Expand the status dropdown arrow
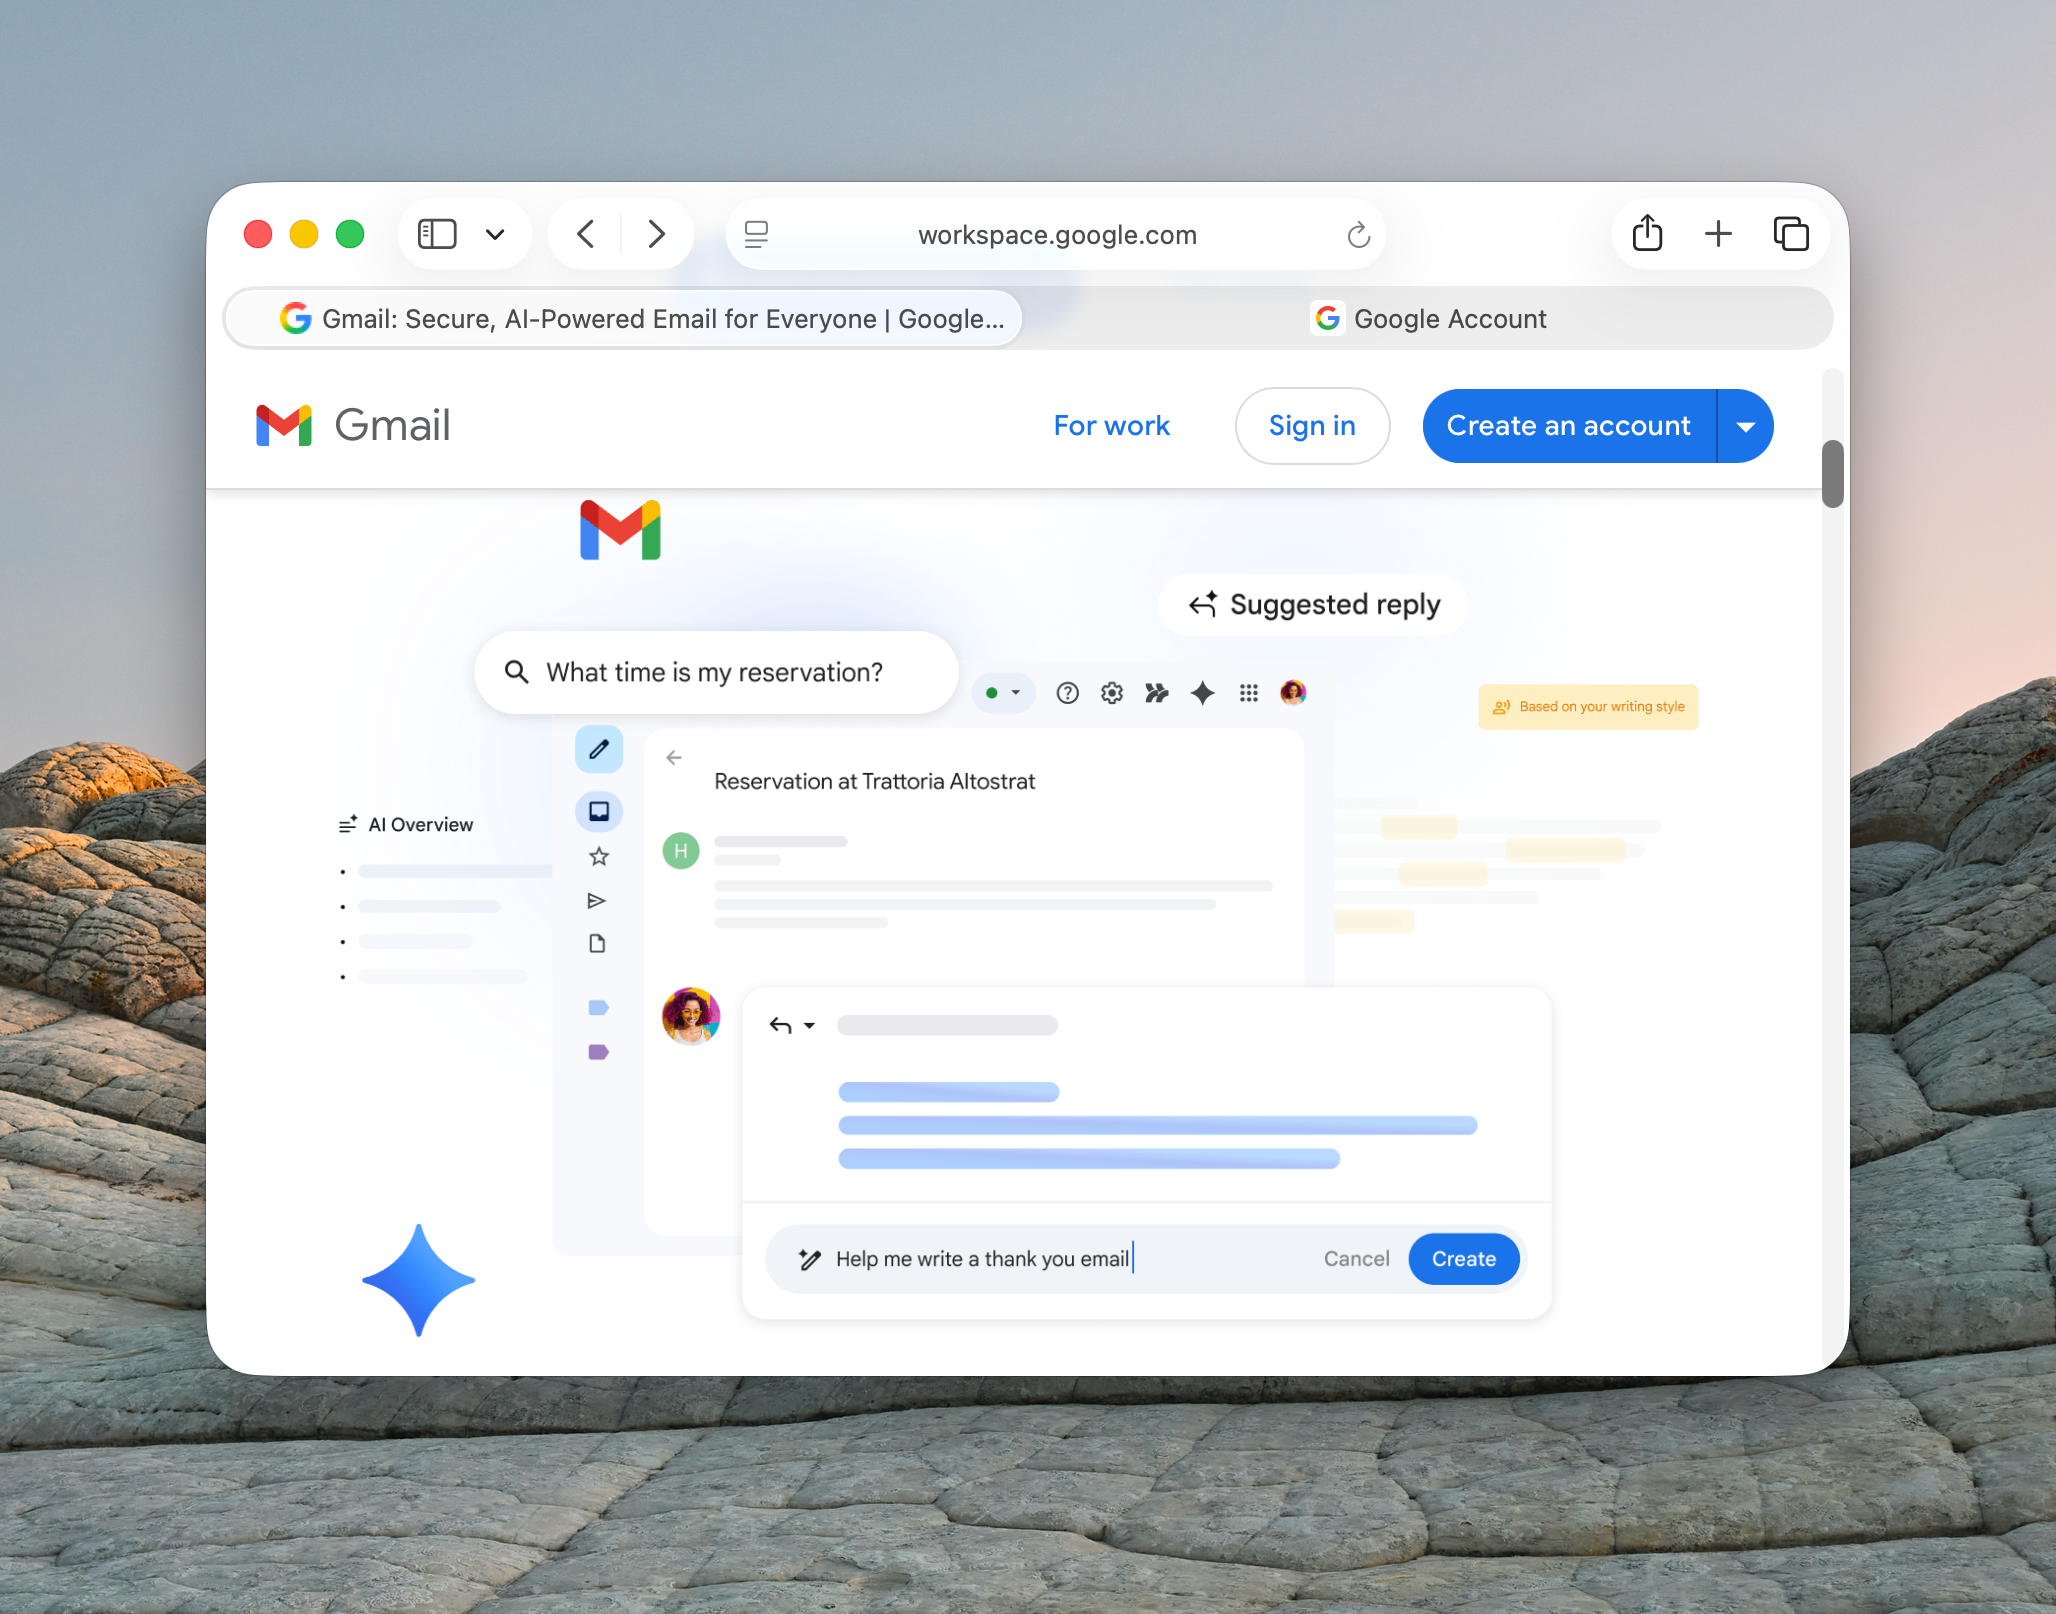Viewport: 2056px width, 1614px height. click(1015, 692)
